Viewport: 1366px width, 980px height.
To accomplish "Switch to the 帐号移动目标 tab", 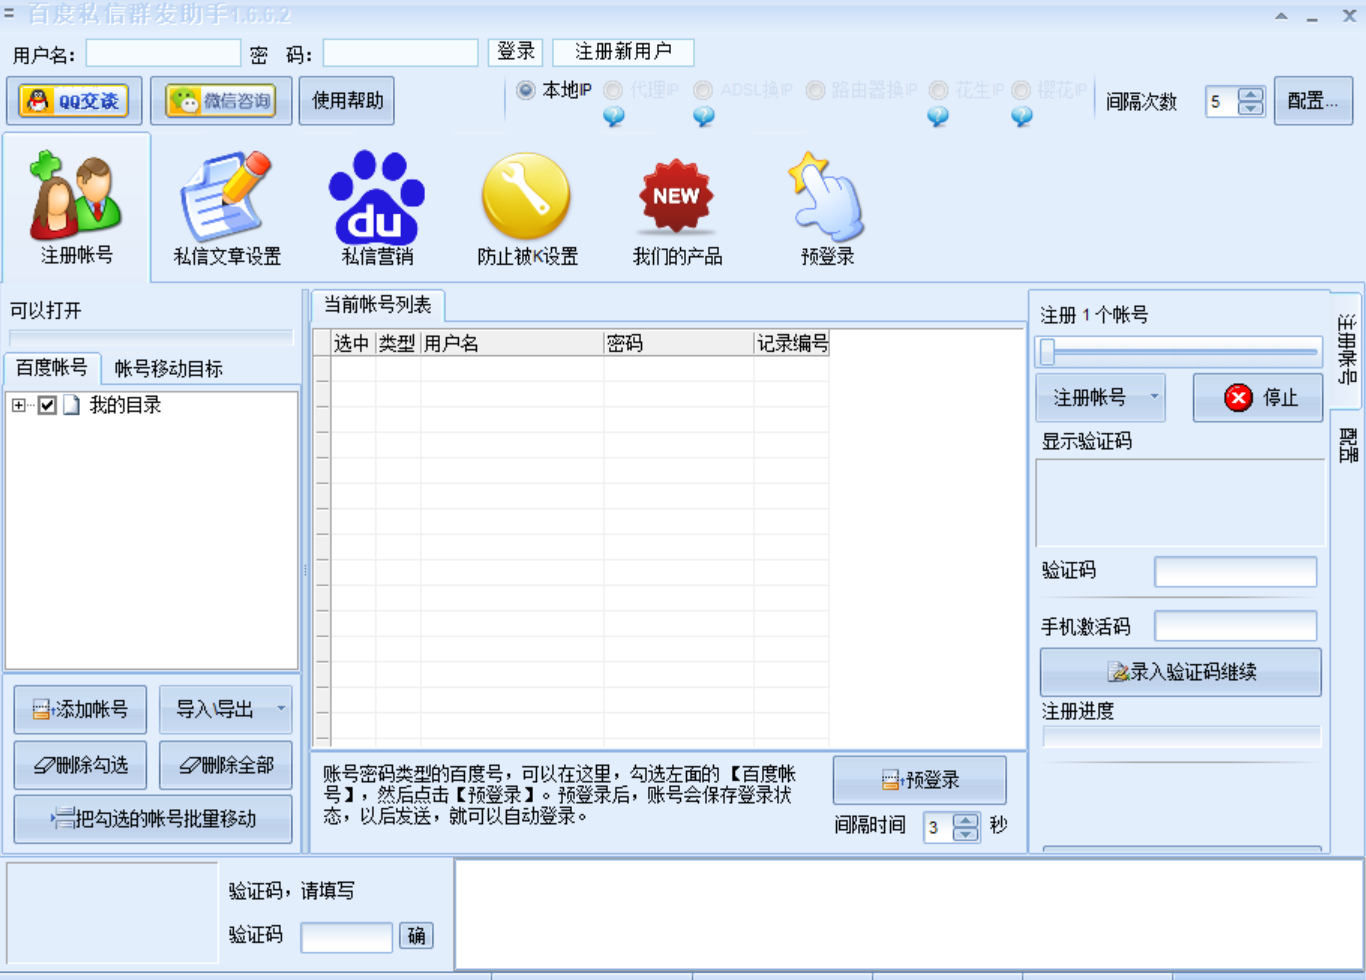I will click(168, 368).
